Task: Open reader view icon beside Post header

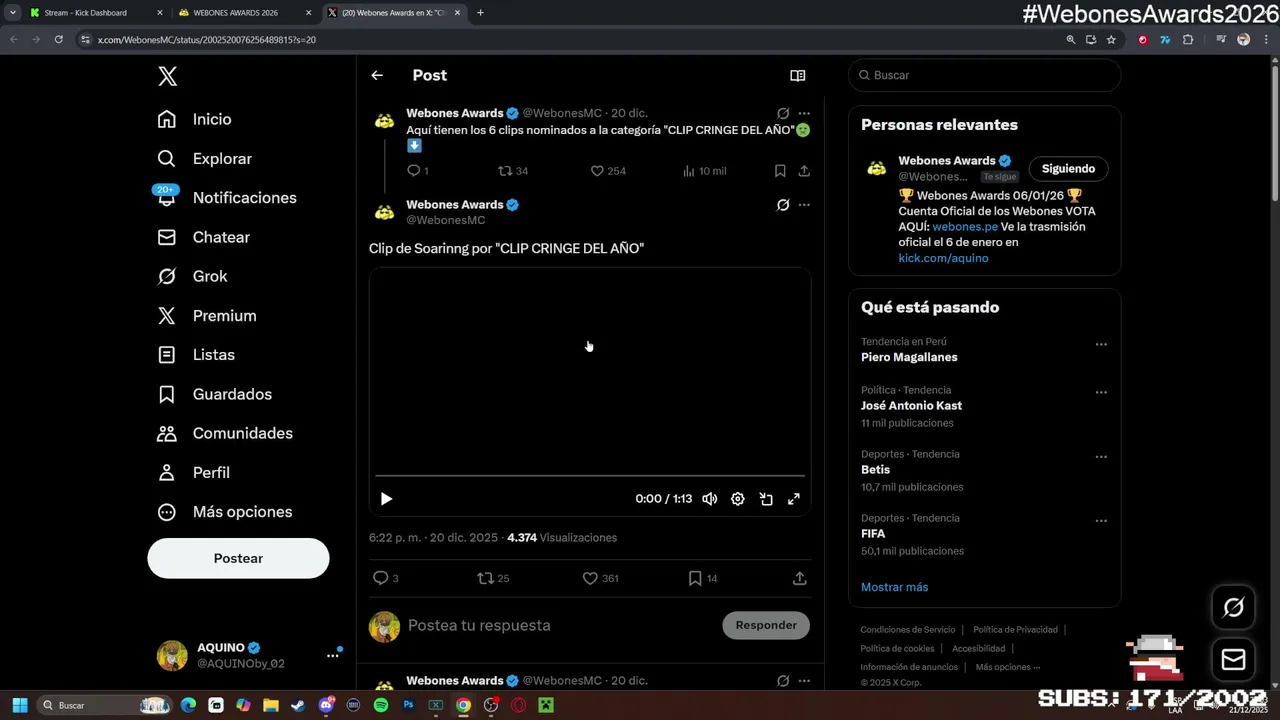Action: point(798,75)
